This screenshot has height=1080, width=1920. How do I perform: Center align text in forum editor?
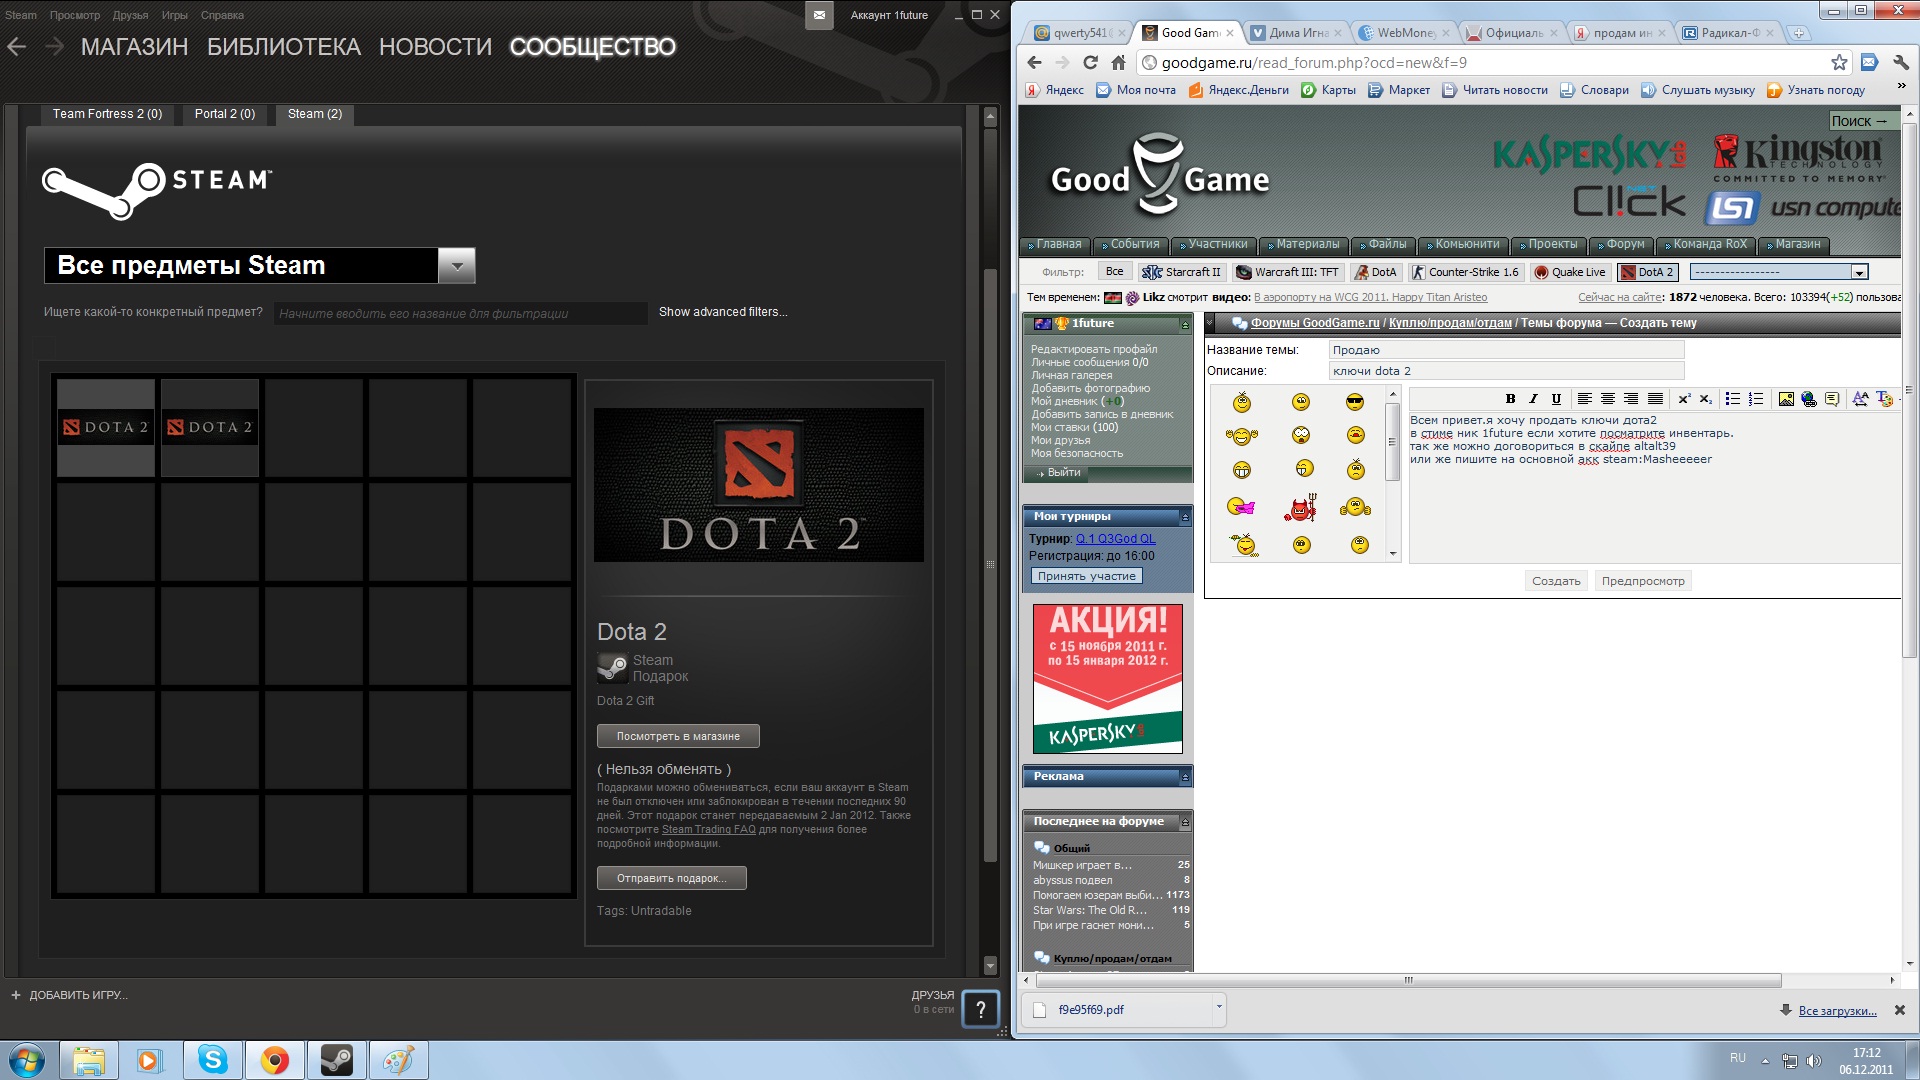1608,399
